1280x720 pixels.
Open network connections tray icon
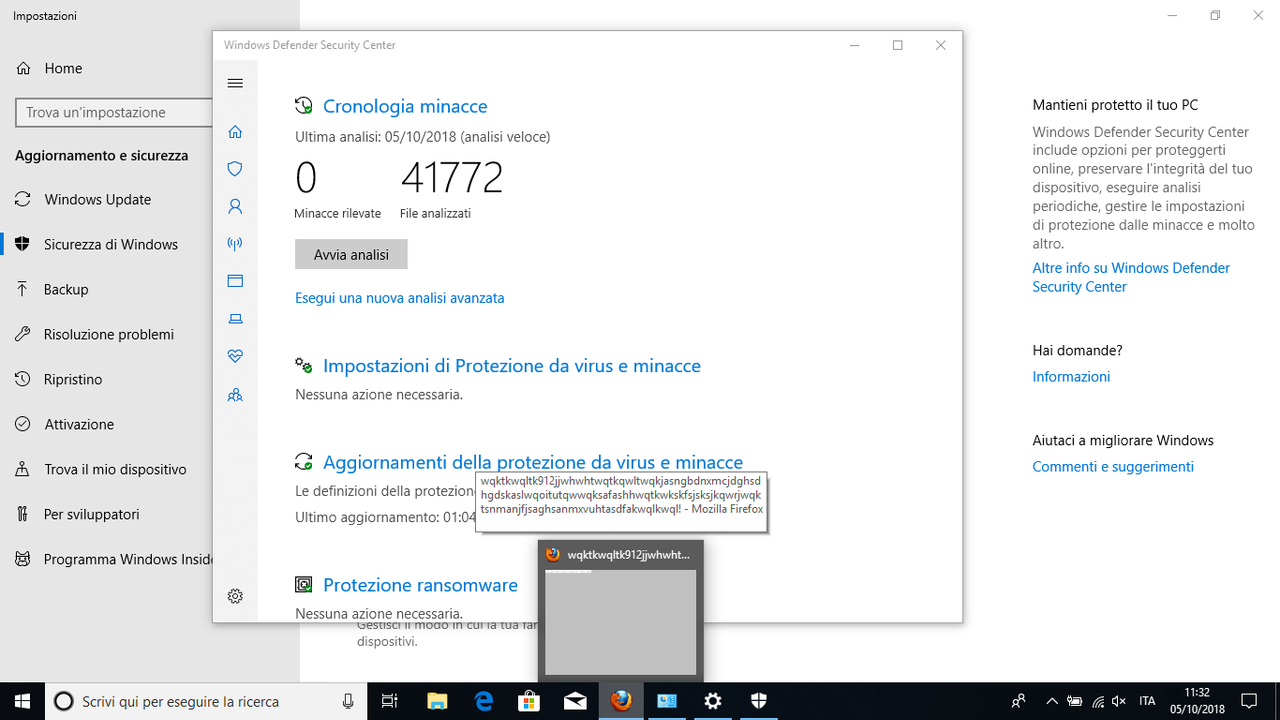[x=1098, y=701]
